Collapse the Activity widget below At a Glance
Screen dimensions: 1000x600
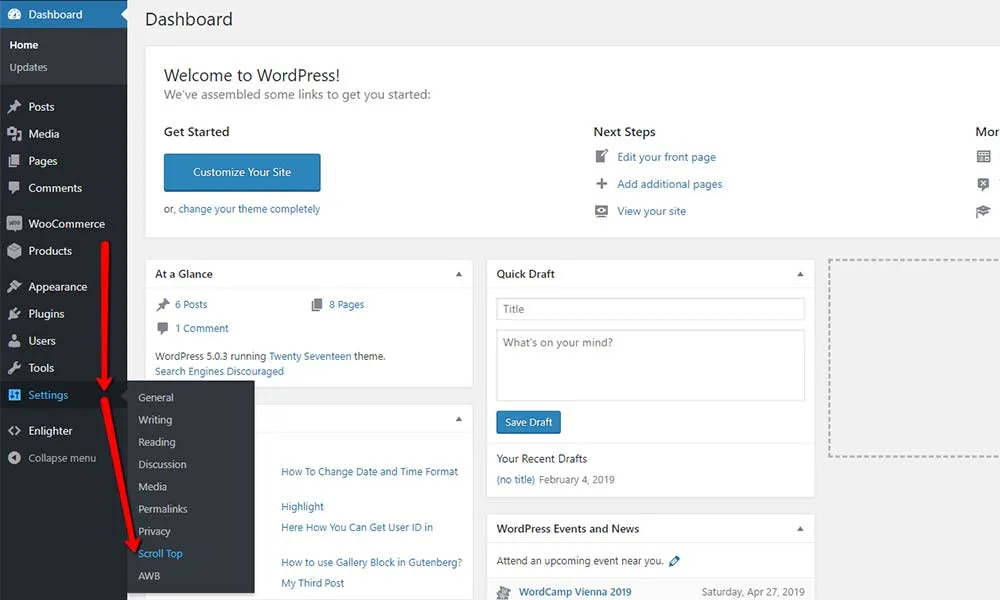click(459, 419)
